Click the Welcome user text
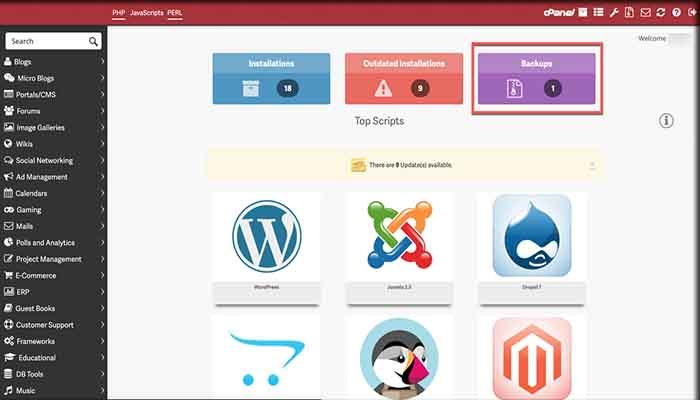This screenshot has width=700, height=400. pyautogui.click(x=652, y=38)
